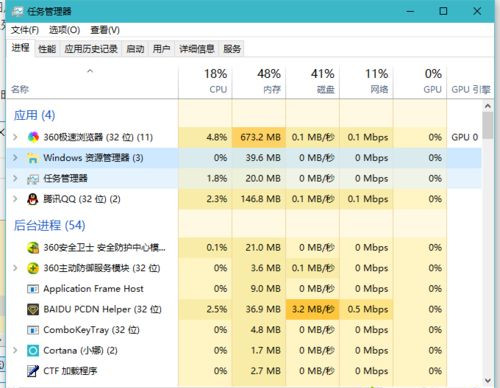The image size is (500, 388).
Task: Open the 查看(V) menu
Action: pyautogui.click(x=105, y=30)
